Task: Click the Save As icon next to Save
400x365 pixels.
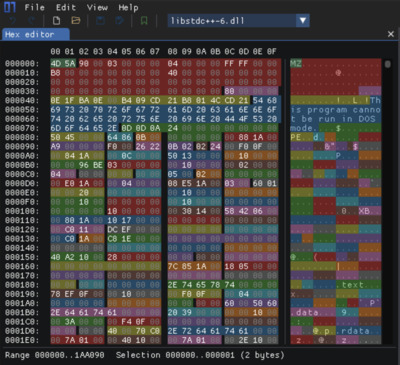Action: tap(119, 21)
